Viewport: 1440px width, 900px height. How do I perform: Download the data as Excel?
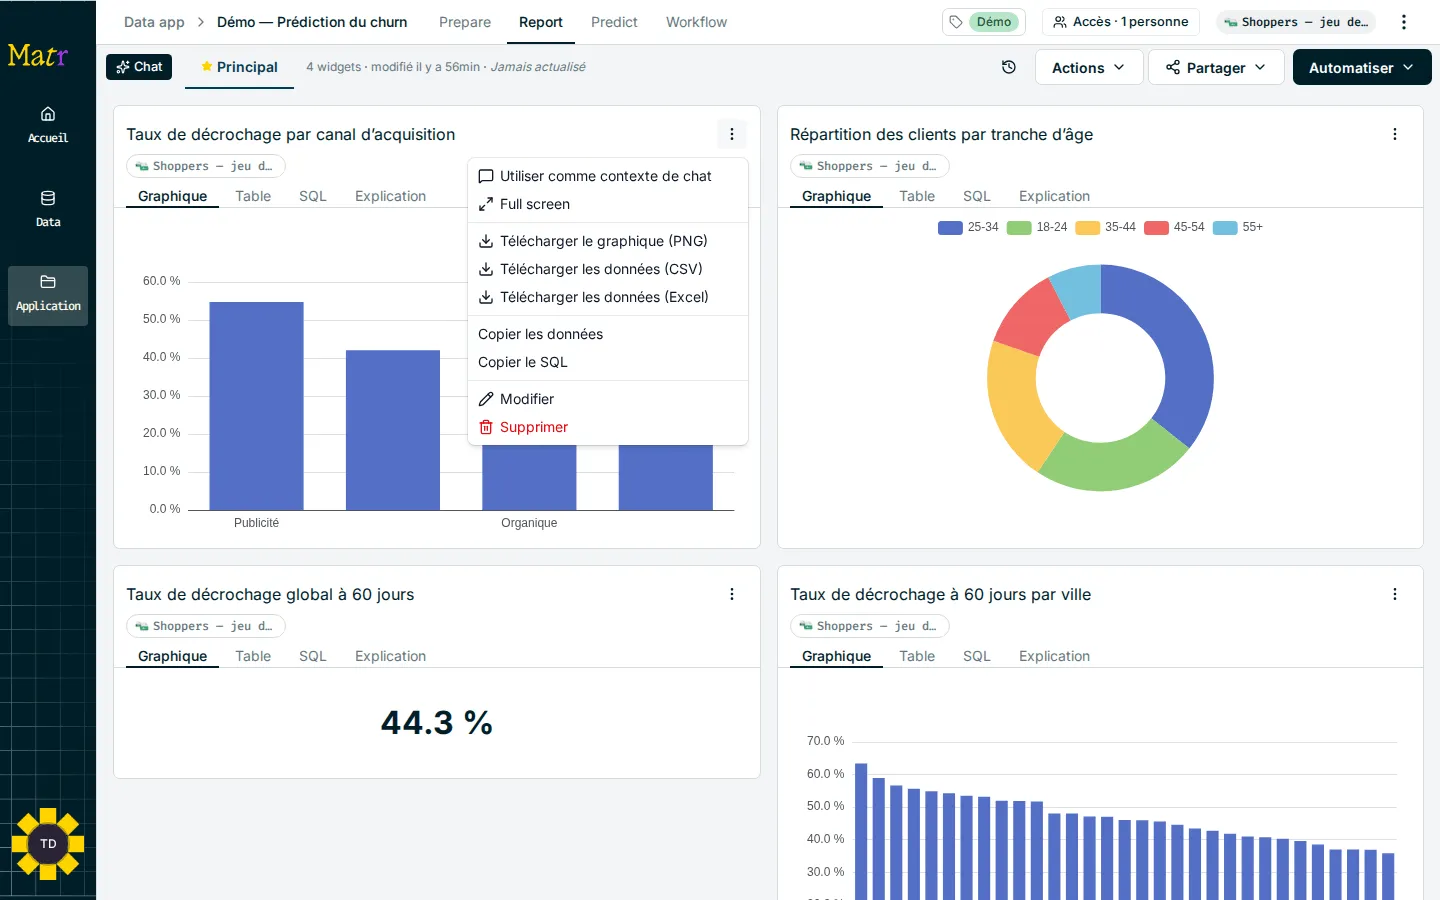[x=608, y=297]
